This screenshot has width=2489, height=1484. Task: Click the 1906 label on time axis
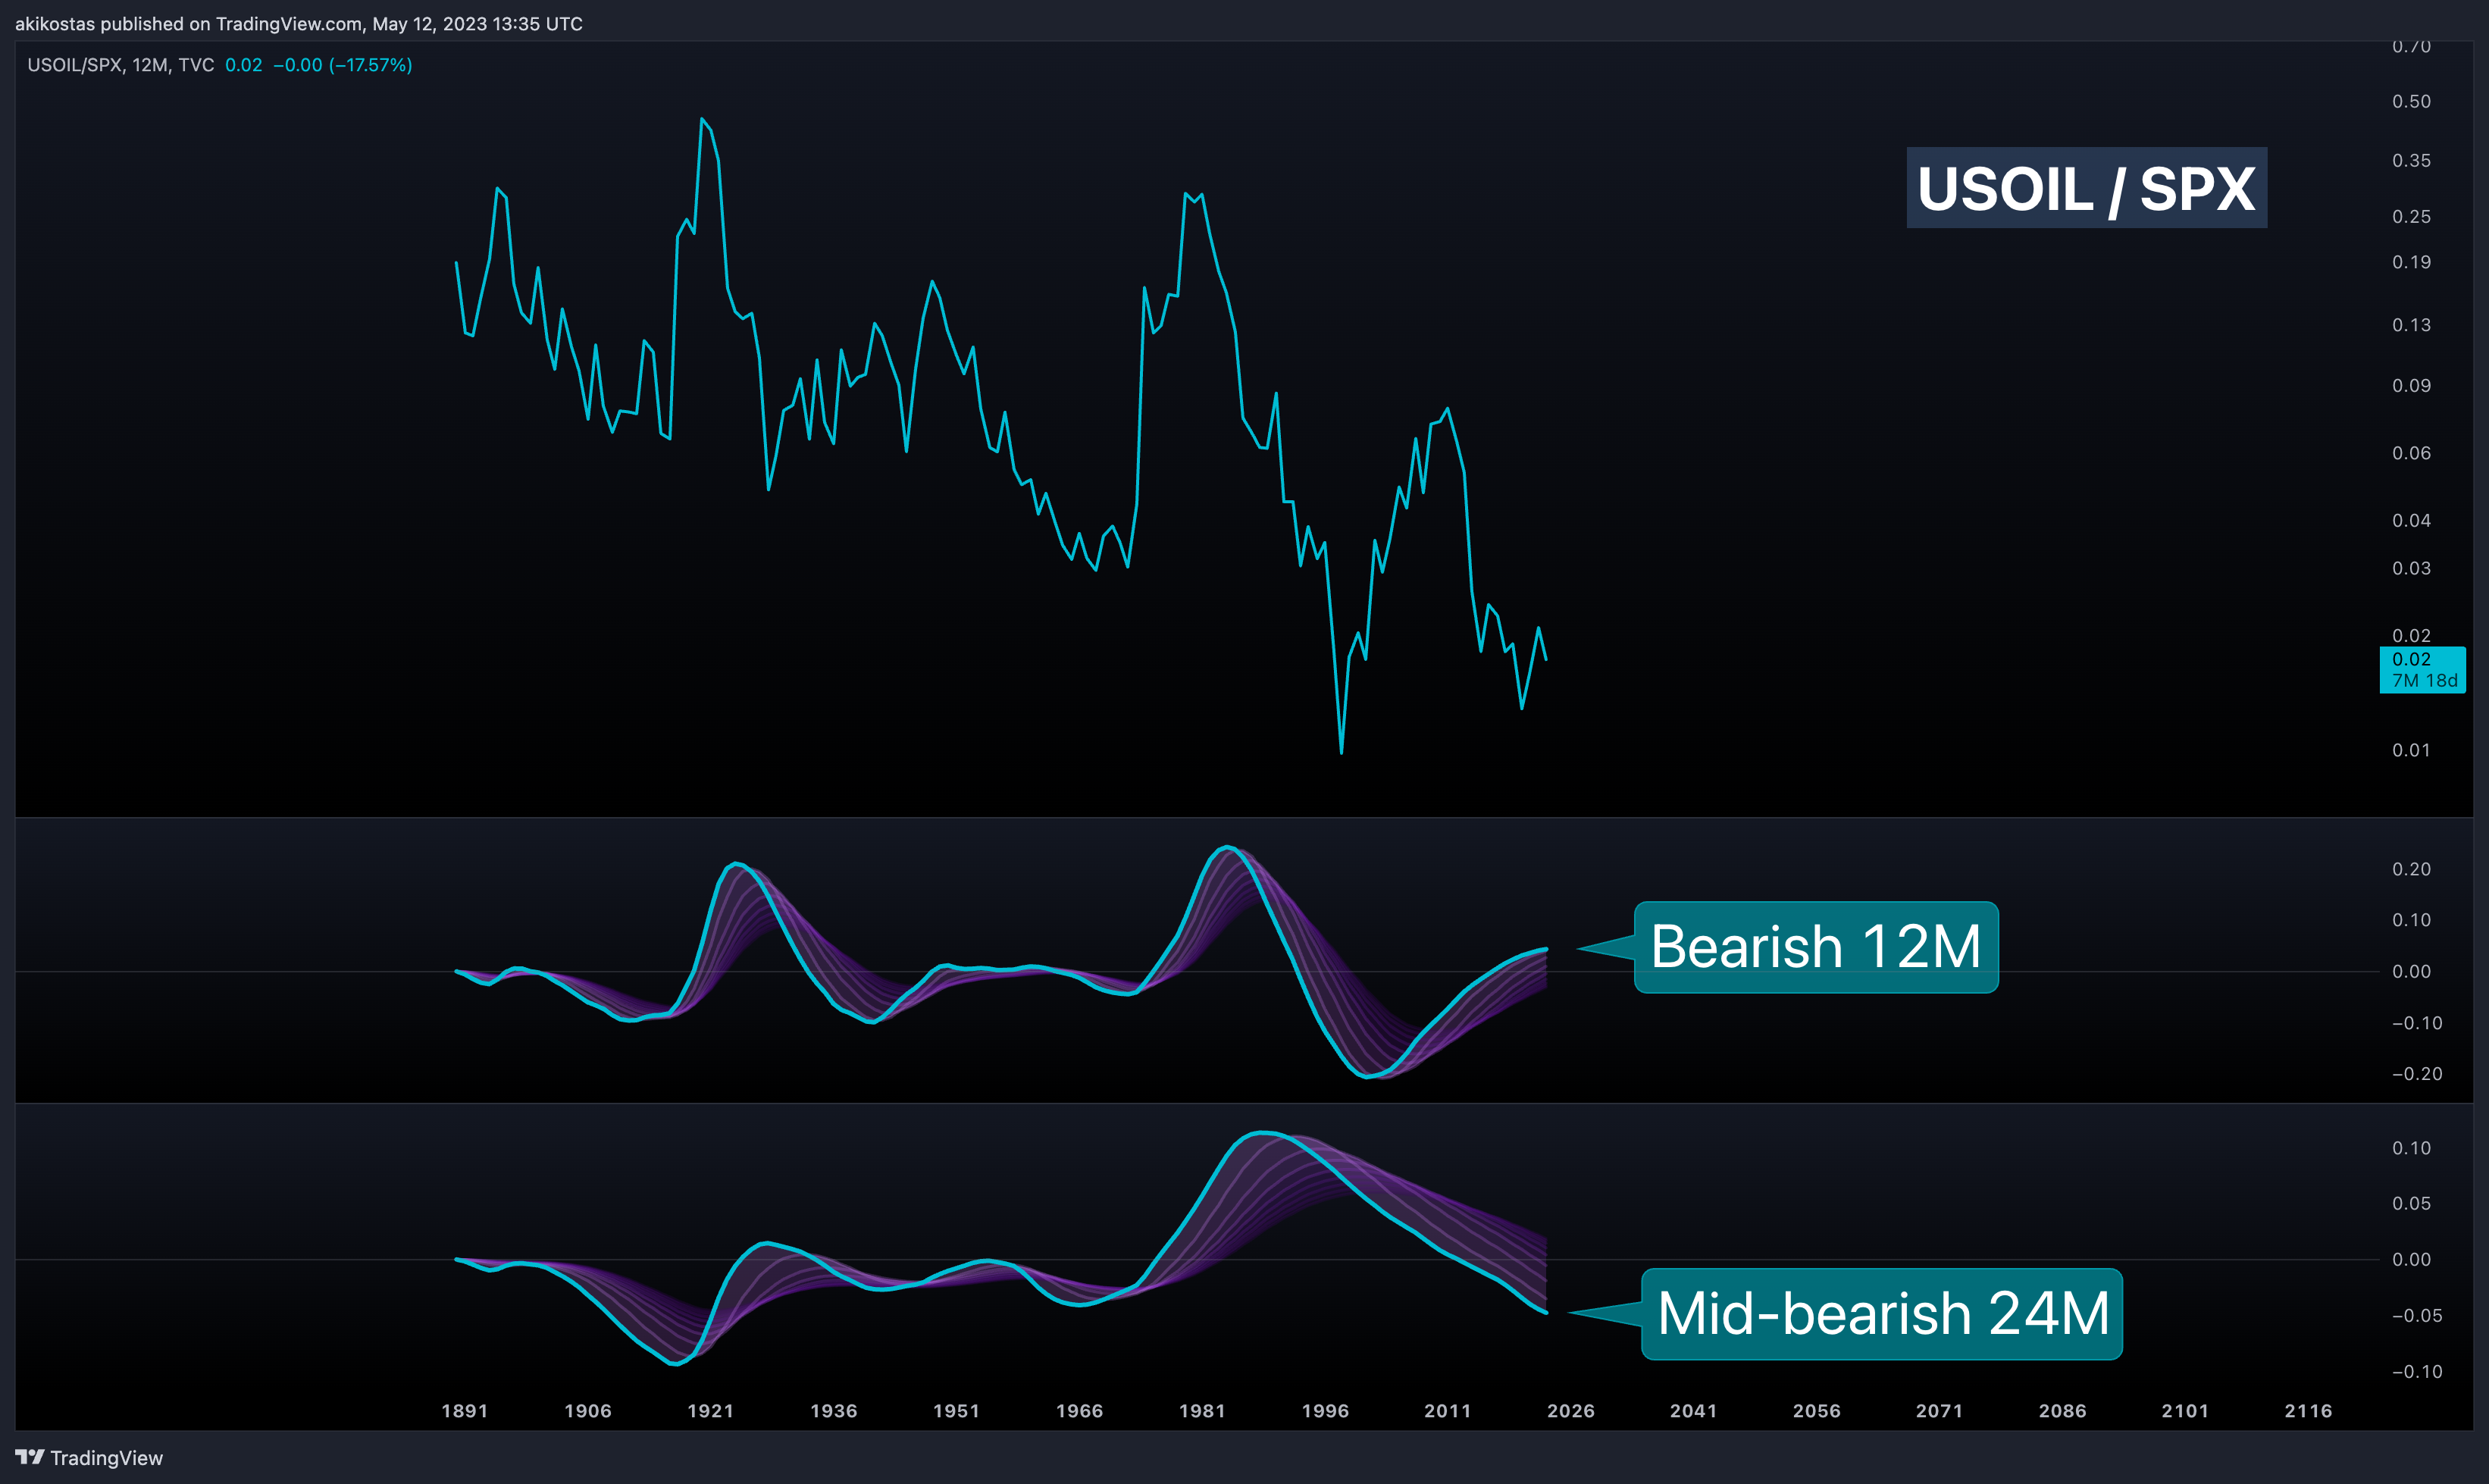588,1411
